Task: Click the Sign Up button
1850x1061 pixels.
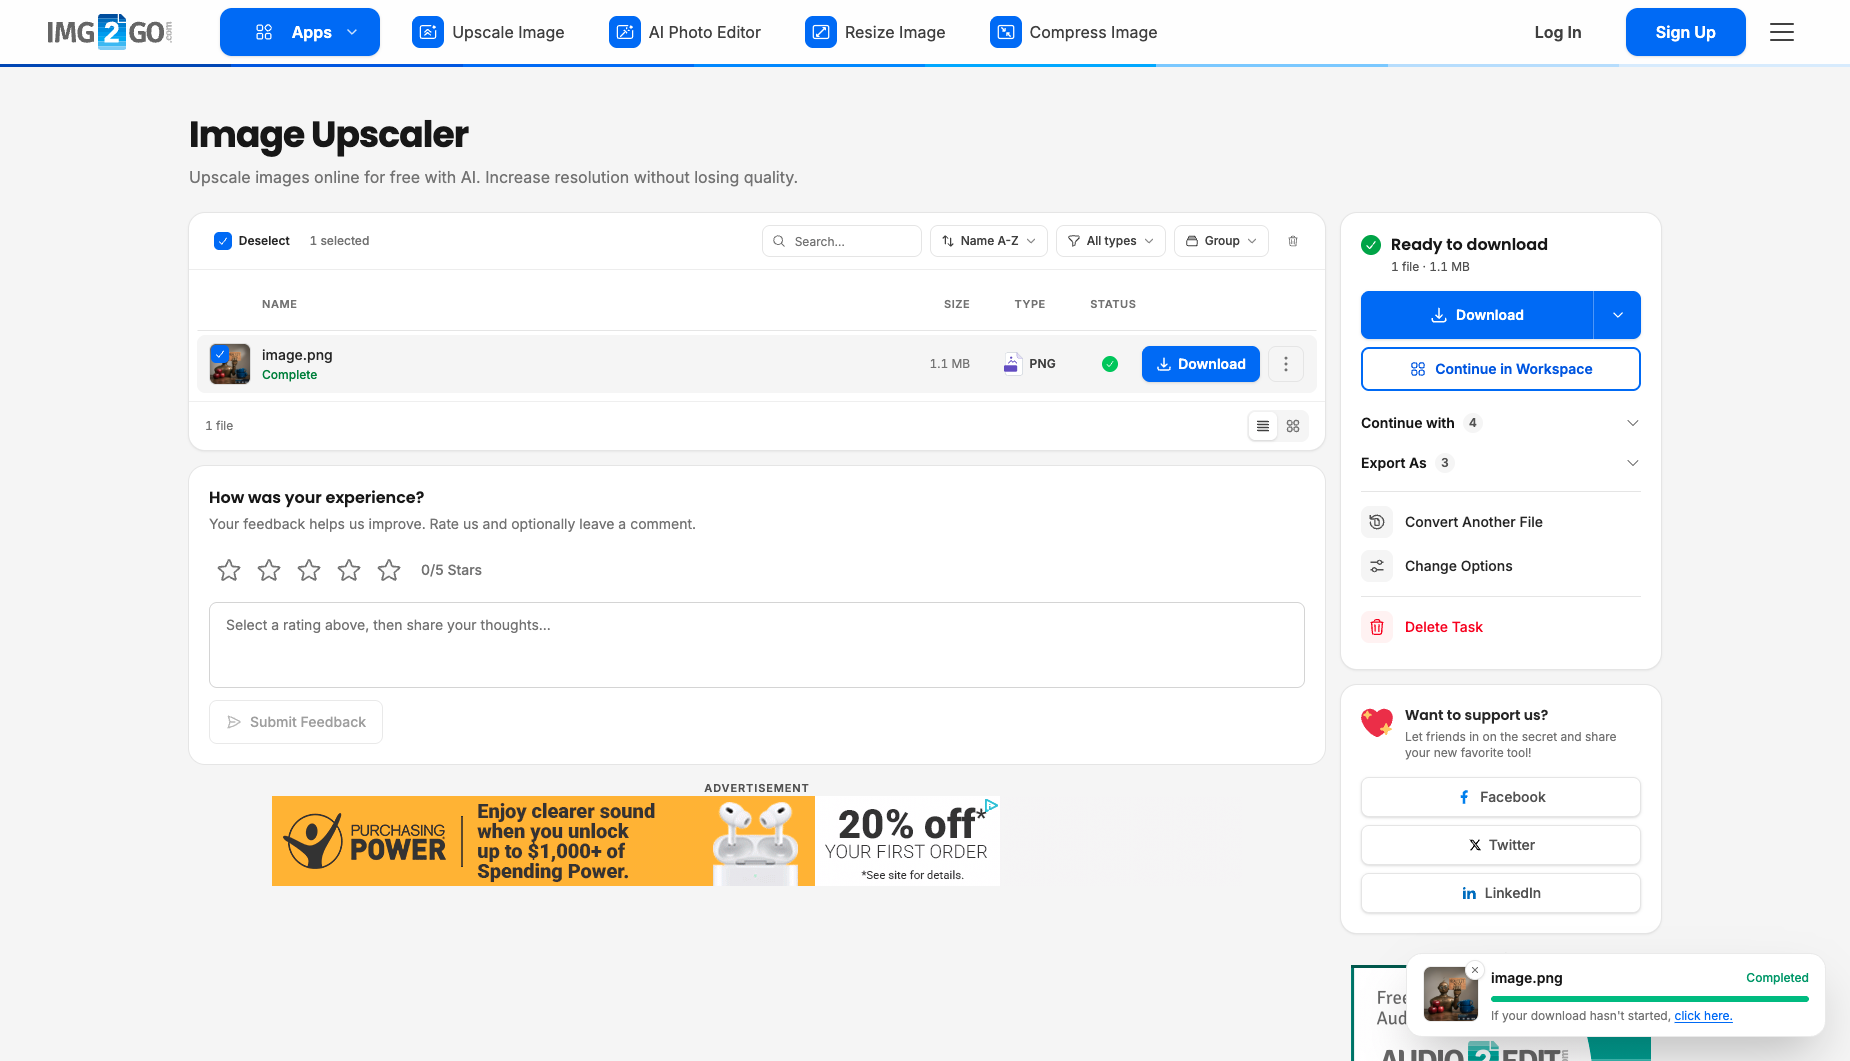Action: [x=1686, y=32]
